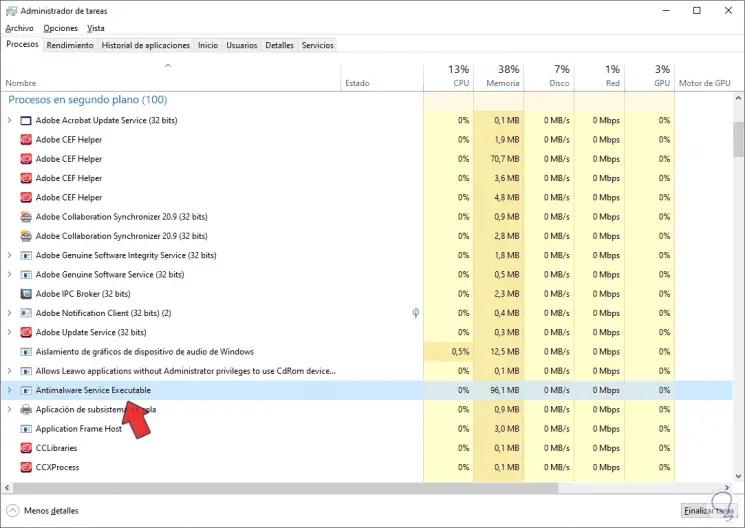This screenshot has height=528, width=745.
Task: Click icon of Adobe CEF Helper 70,7 MB
Action: click(26, 159)
